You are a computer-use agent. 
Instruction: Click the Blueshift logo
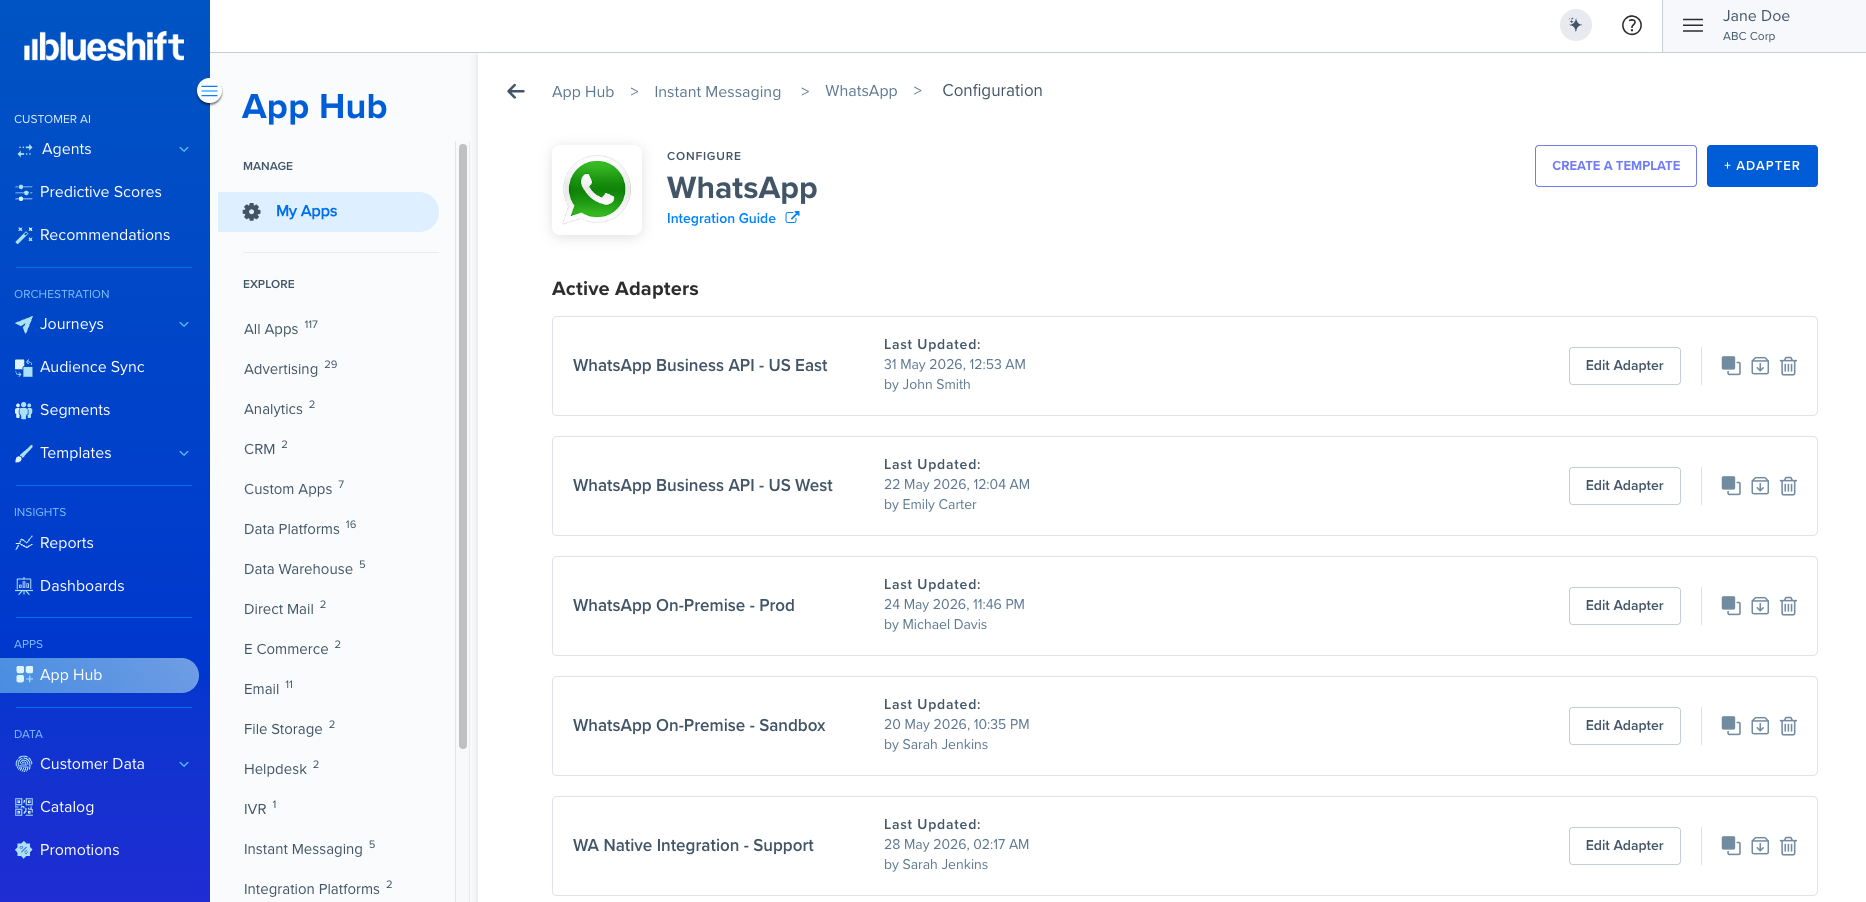click(x=104, y=46)
